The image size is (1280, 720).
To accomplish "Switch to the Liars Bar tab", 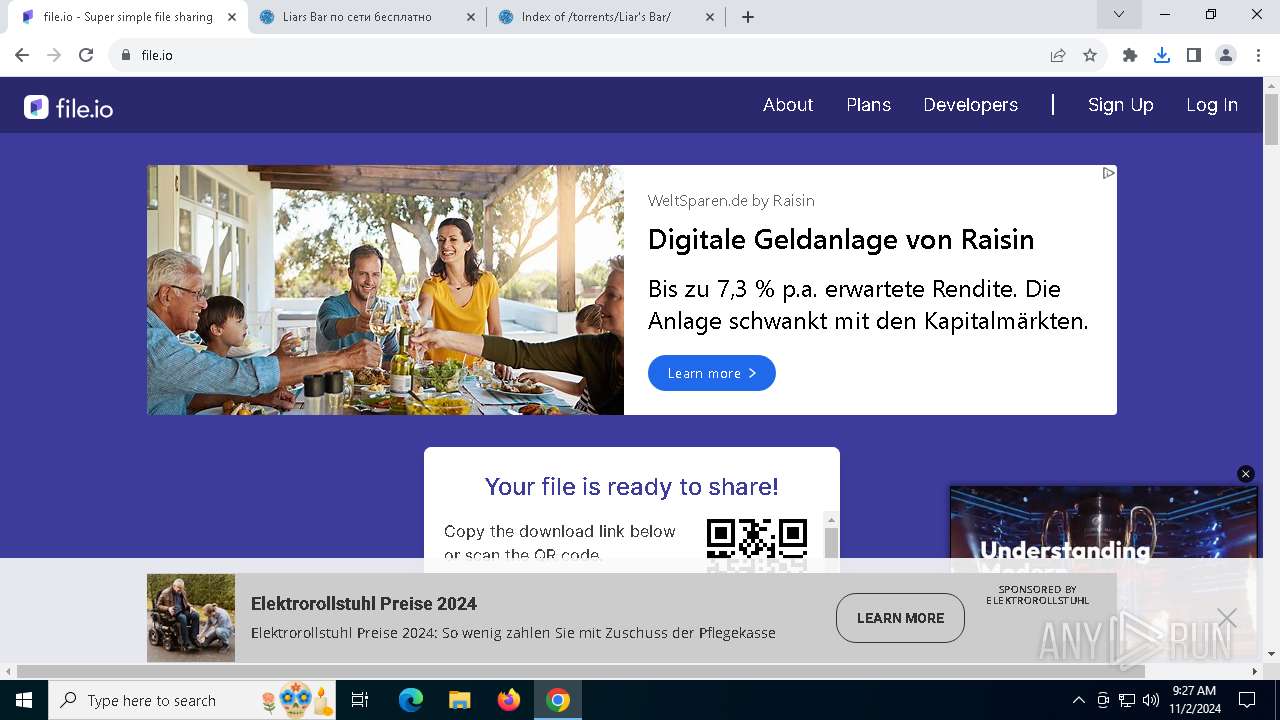I will [367, 17].
